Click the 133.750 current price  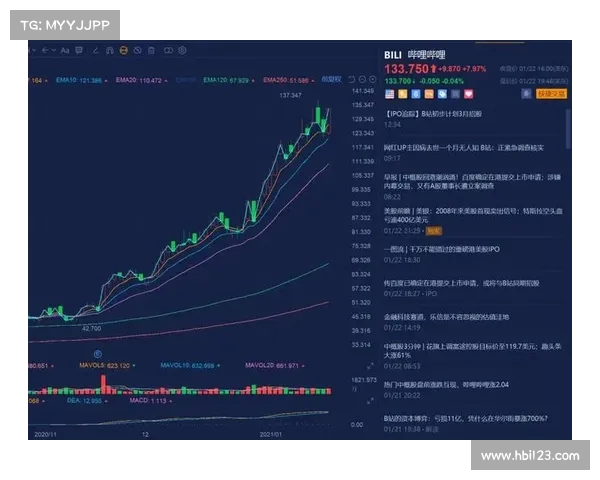[406, 69]
